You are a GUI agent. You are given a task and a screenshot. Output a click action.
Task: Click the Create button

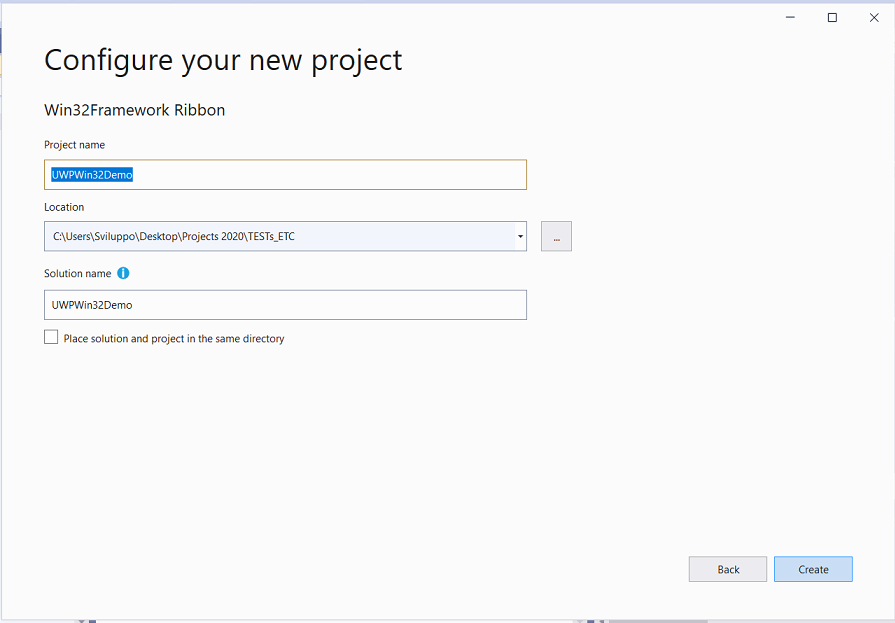(813, 569)
